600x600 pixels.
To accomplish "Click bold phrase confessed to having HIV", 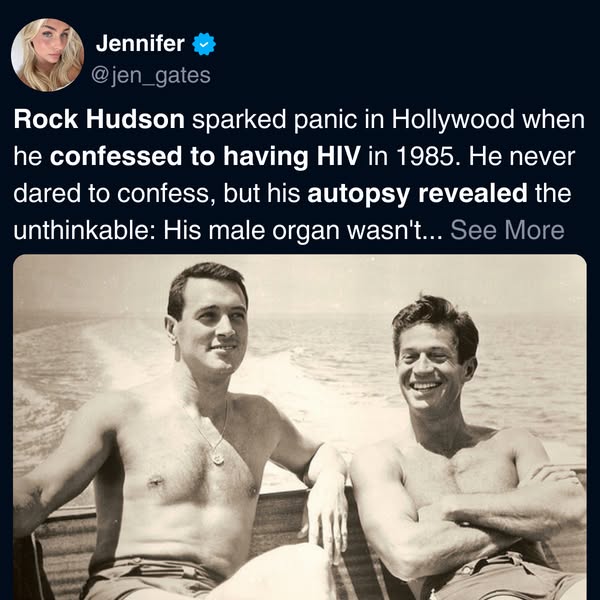I will (x=205, y=156).
